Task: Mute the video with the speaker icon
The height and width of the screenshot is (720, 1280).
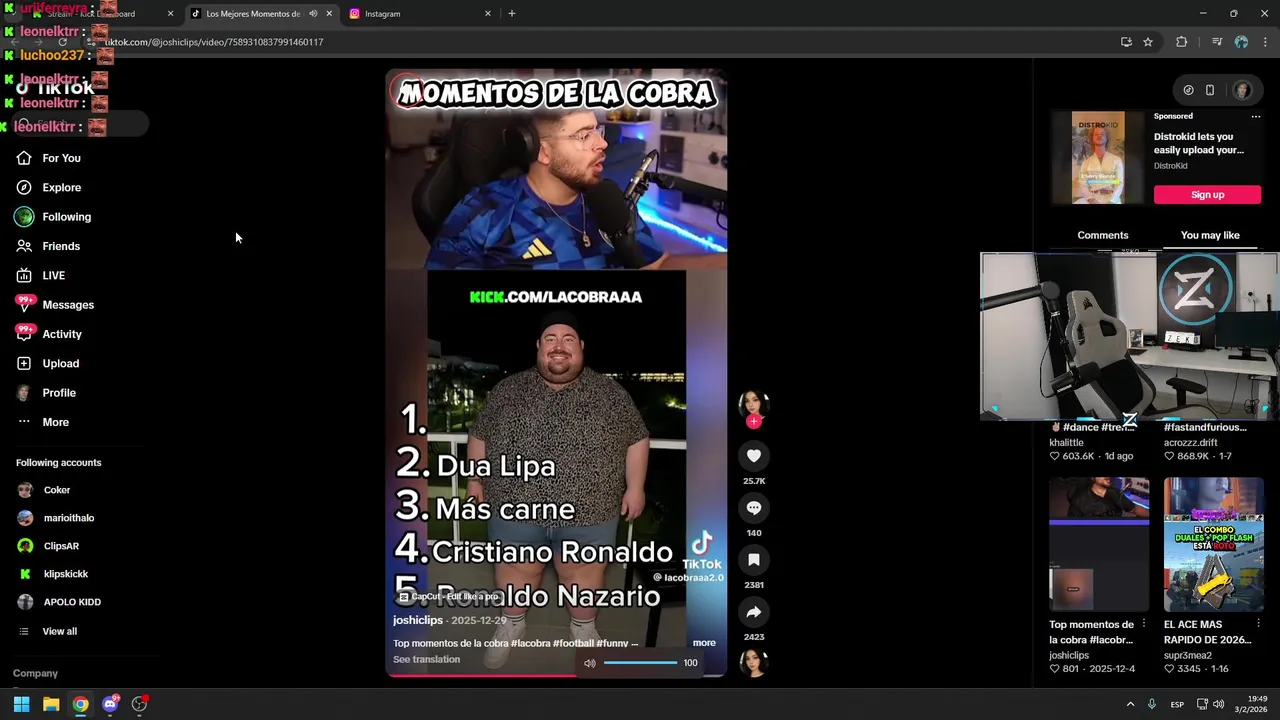Action: pyautogui.click(x=590, y=663)
